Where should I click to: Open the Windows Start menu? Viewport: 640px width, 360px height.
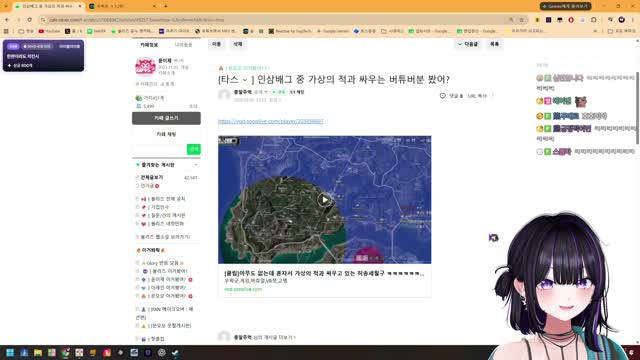pos(10,353)
